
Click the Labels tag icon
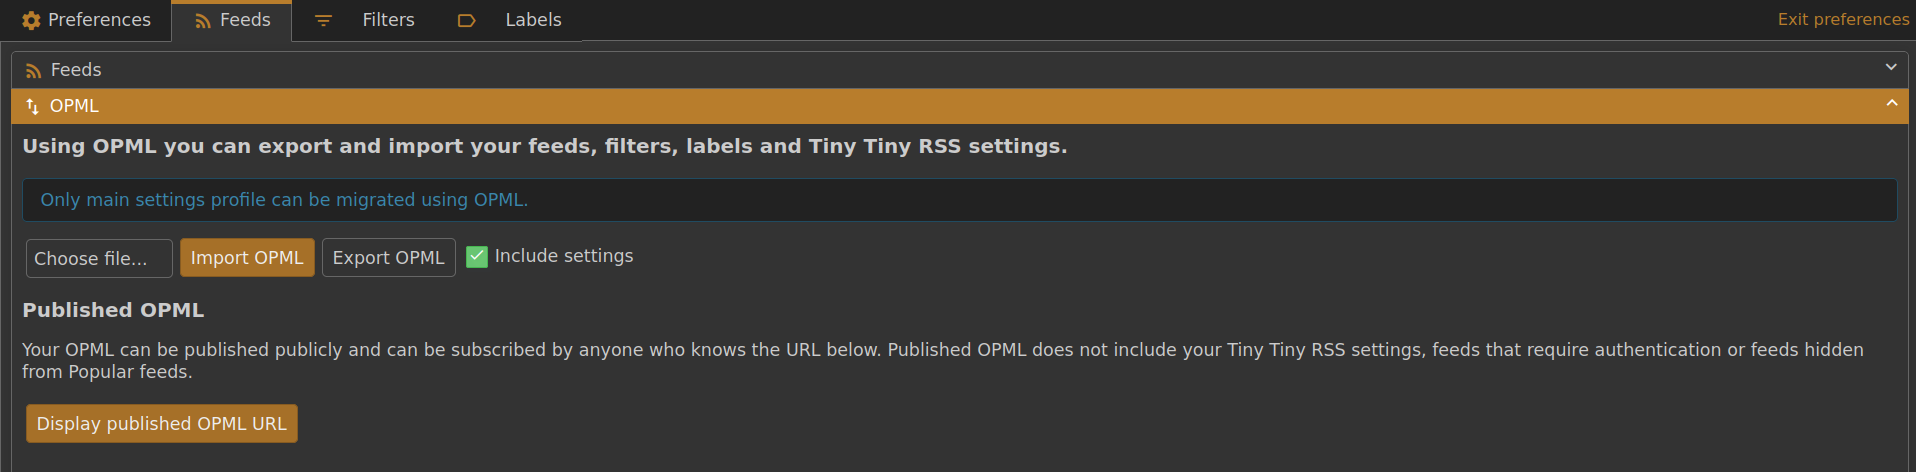coord(466,21)
